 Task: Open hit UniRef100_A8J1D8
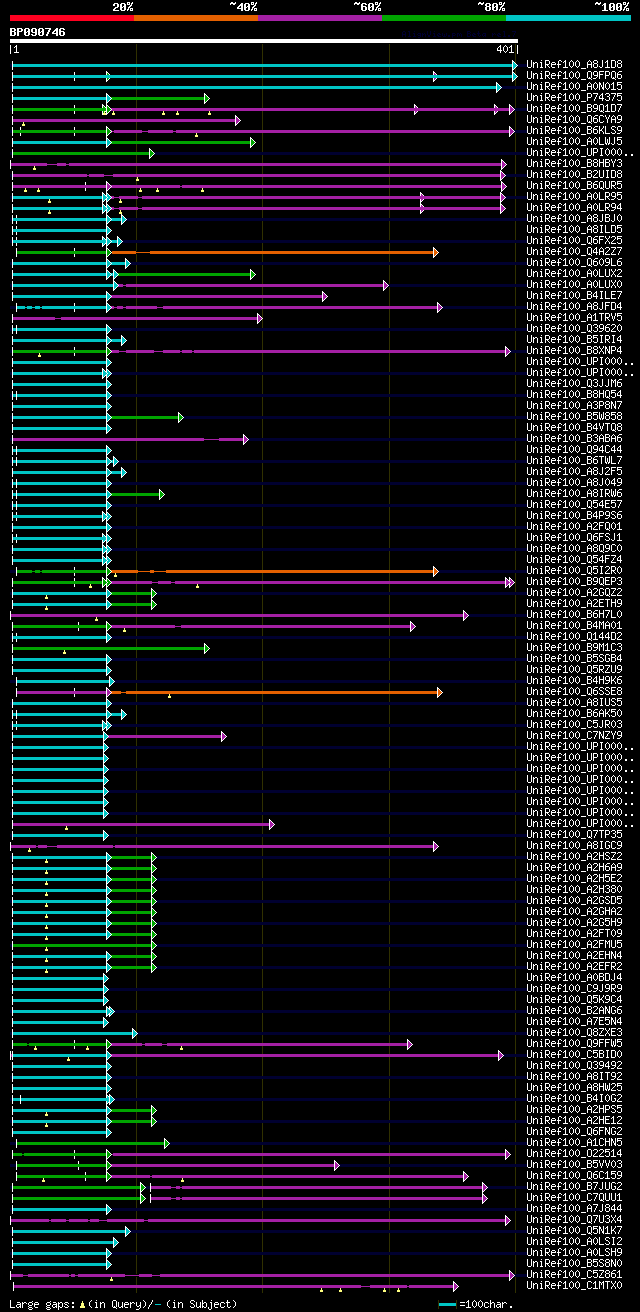tap(574, 64)
